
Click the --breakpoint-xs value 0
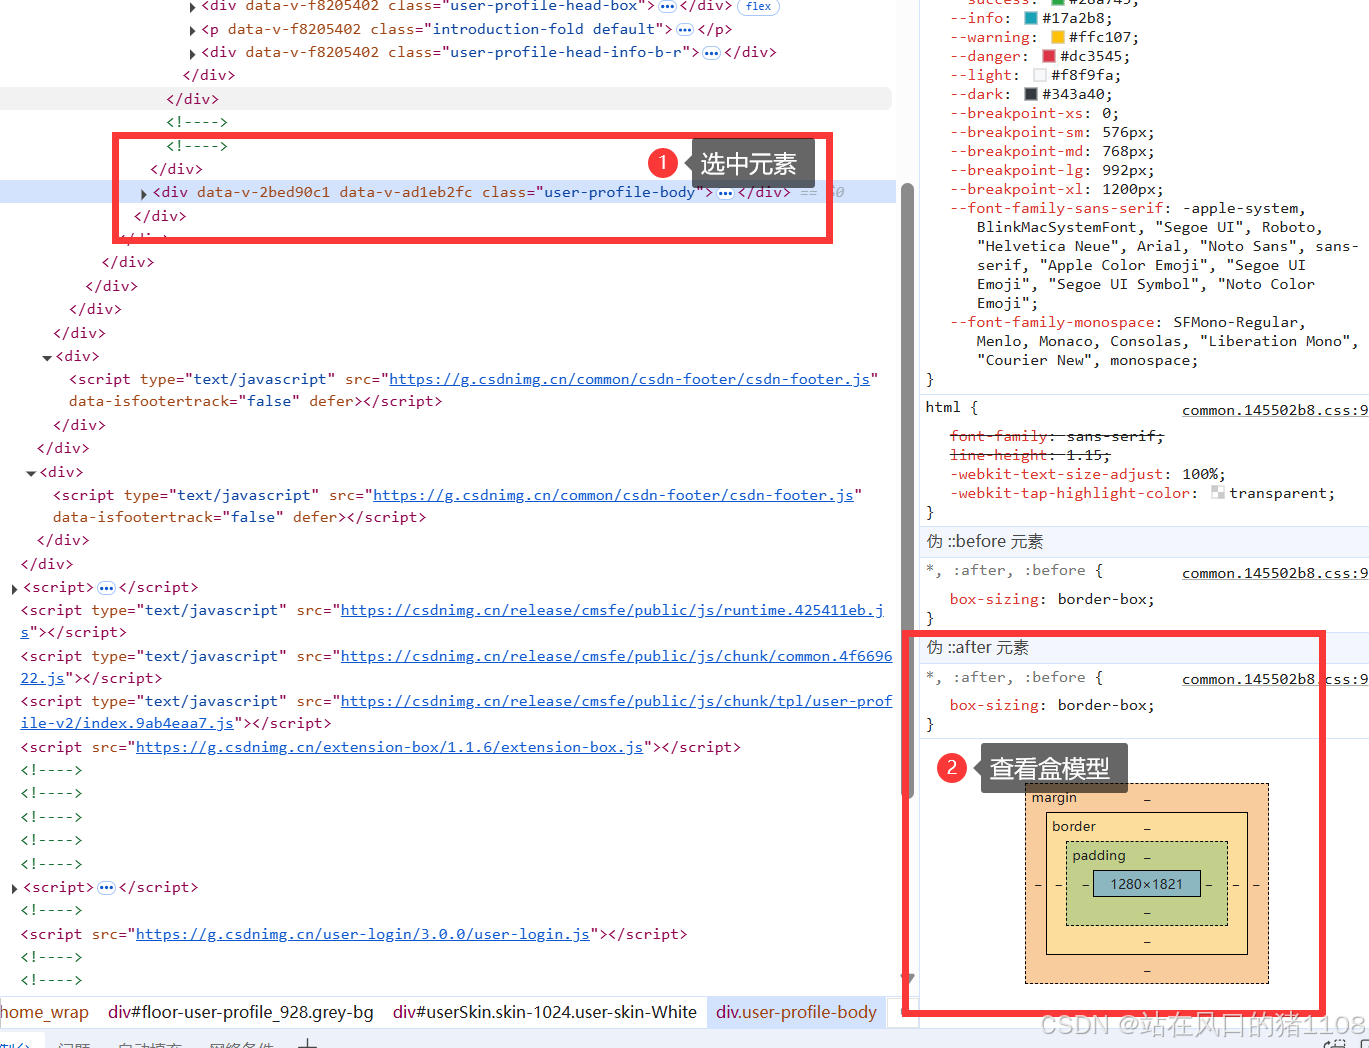[1106, 113]
